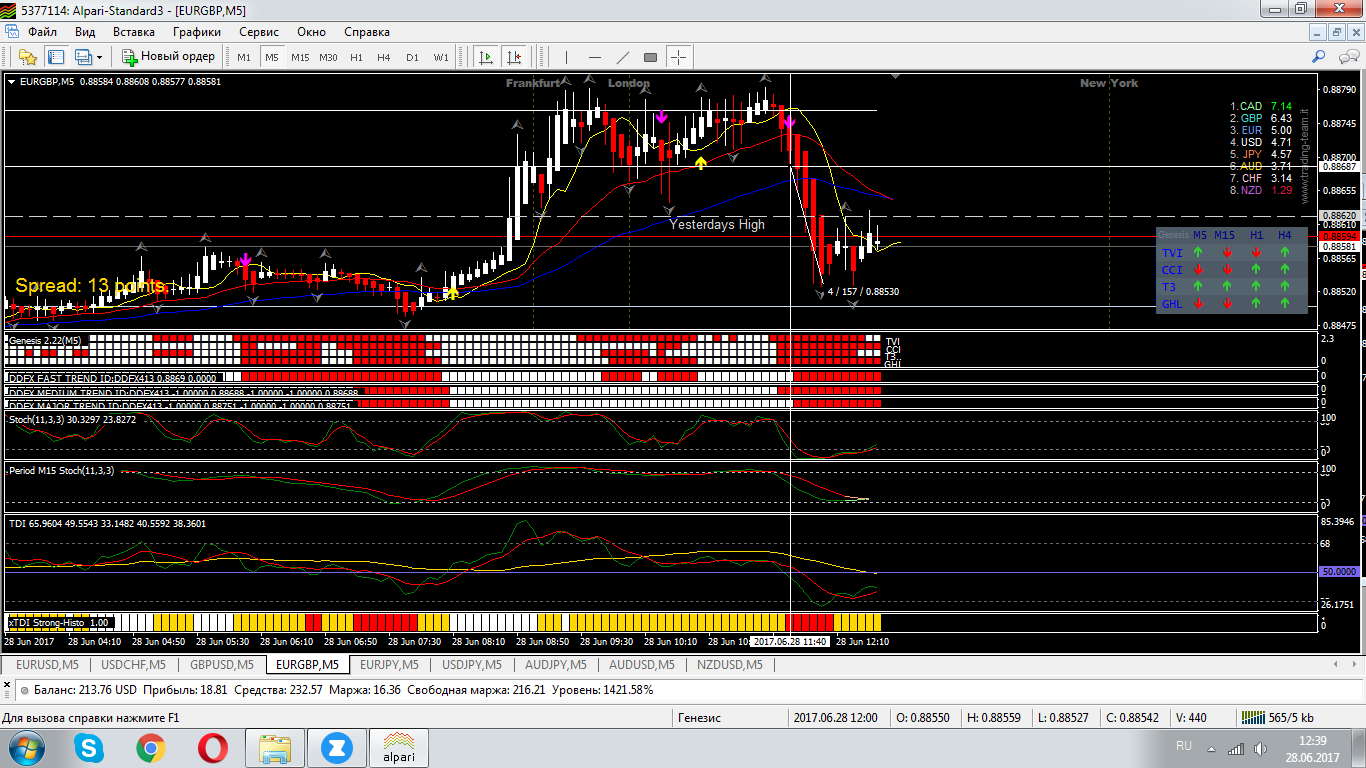Switch to W1 timeframe
1366x768 pixels.
point(441,57)
